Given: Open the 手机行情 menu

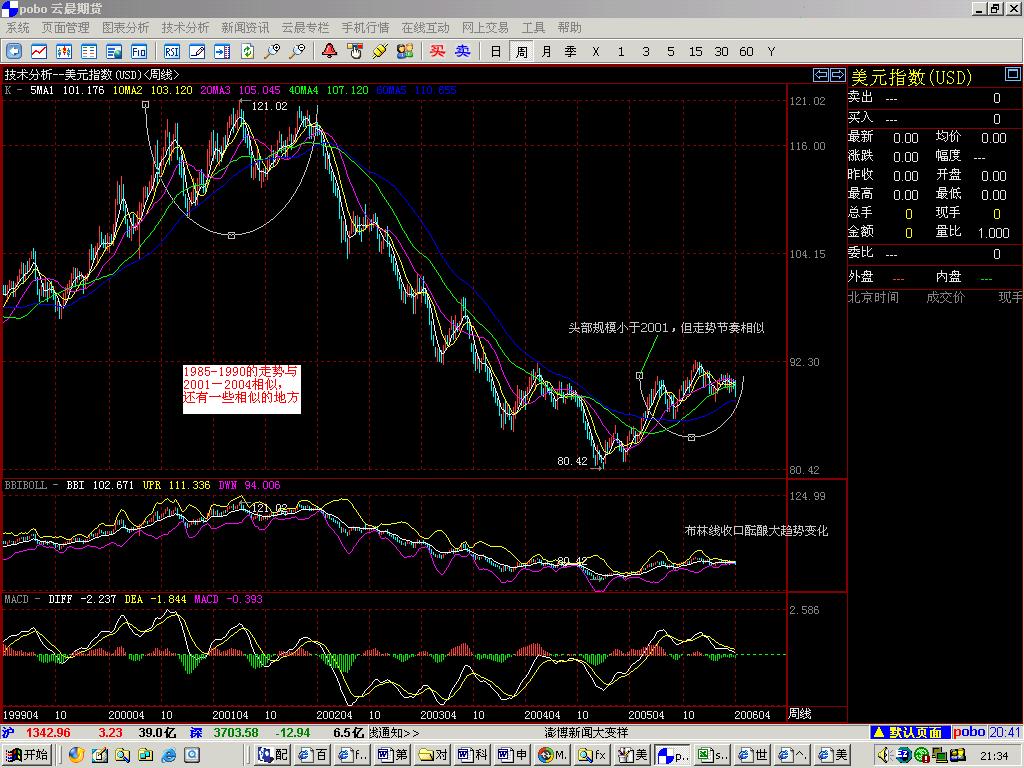Looking at the screenshot, I should [x=365, y=27].
